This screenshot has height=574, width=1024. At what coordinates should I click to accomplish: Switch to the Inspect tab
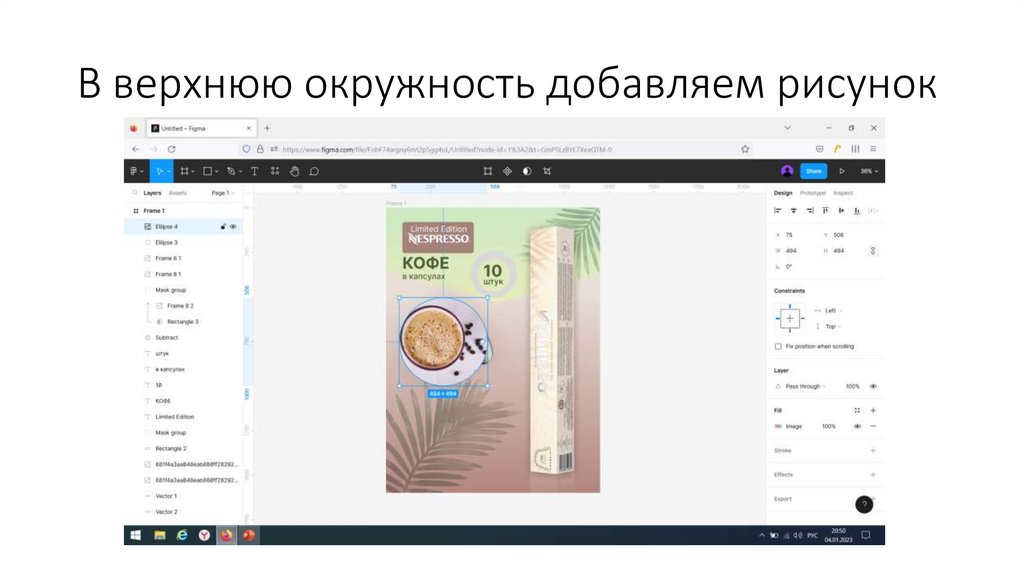(843, 193)
